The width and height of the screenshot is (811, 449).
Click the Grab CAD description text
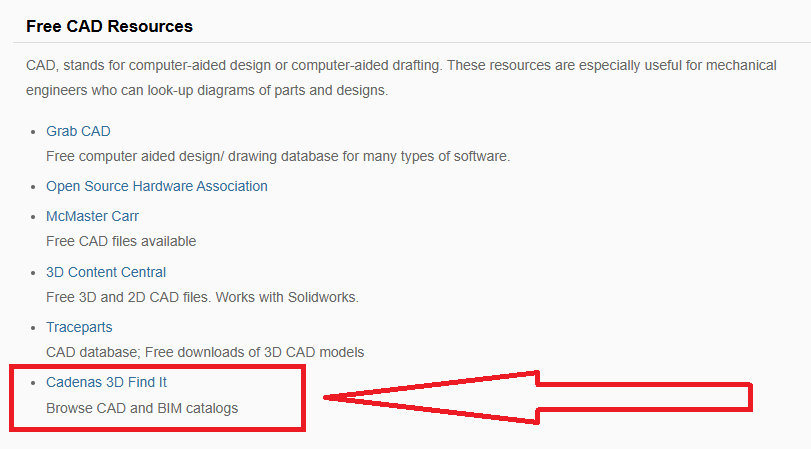click(278, 156)
